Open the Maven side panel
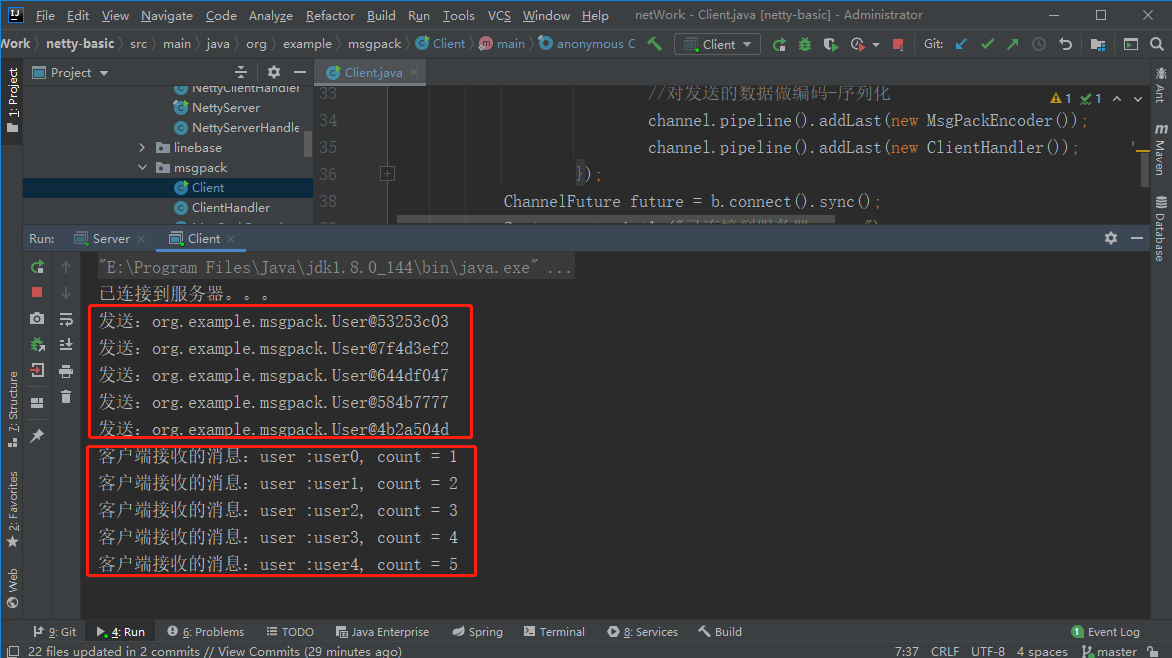The height and width of the screenshot is (658, 1172). tap(1160, 150)
